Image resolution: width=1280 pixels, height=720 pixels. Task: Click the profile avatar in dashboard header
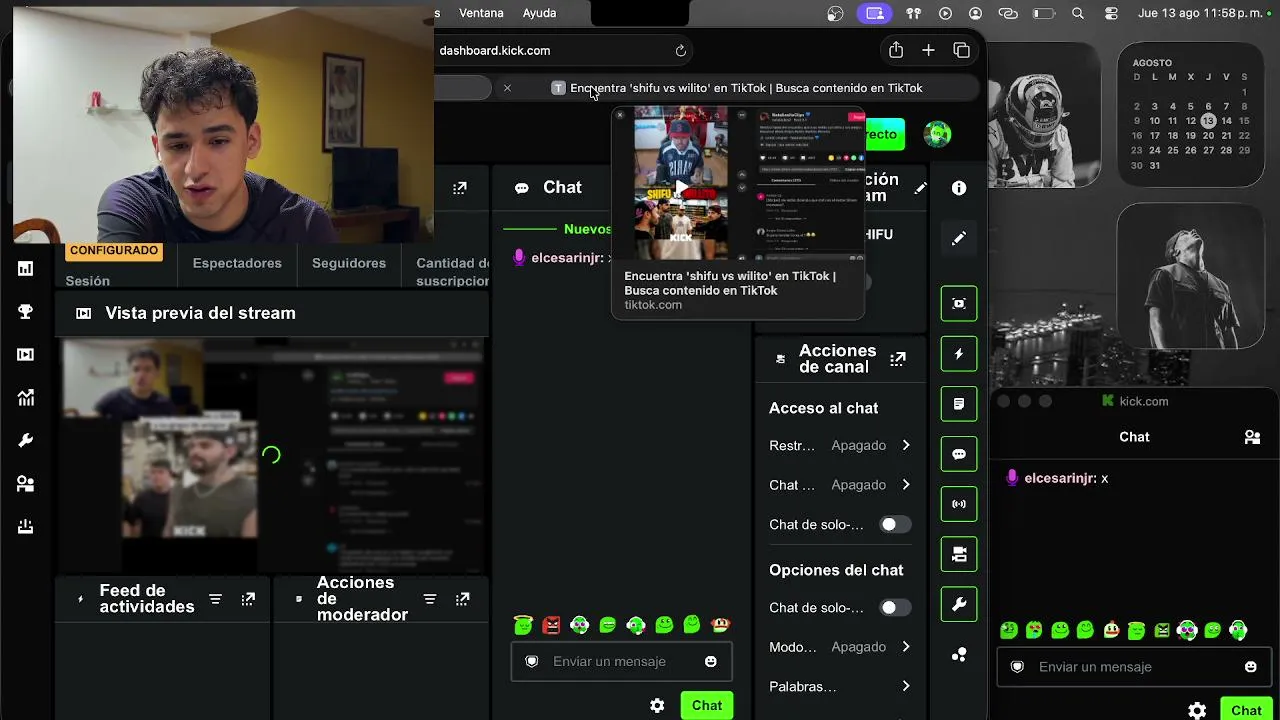pyautogui.click(x=937, y=134)
